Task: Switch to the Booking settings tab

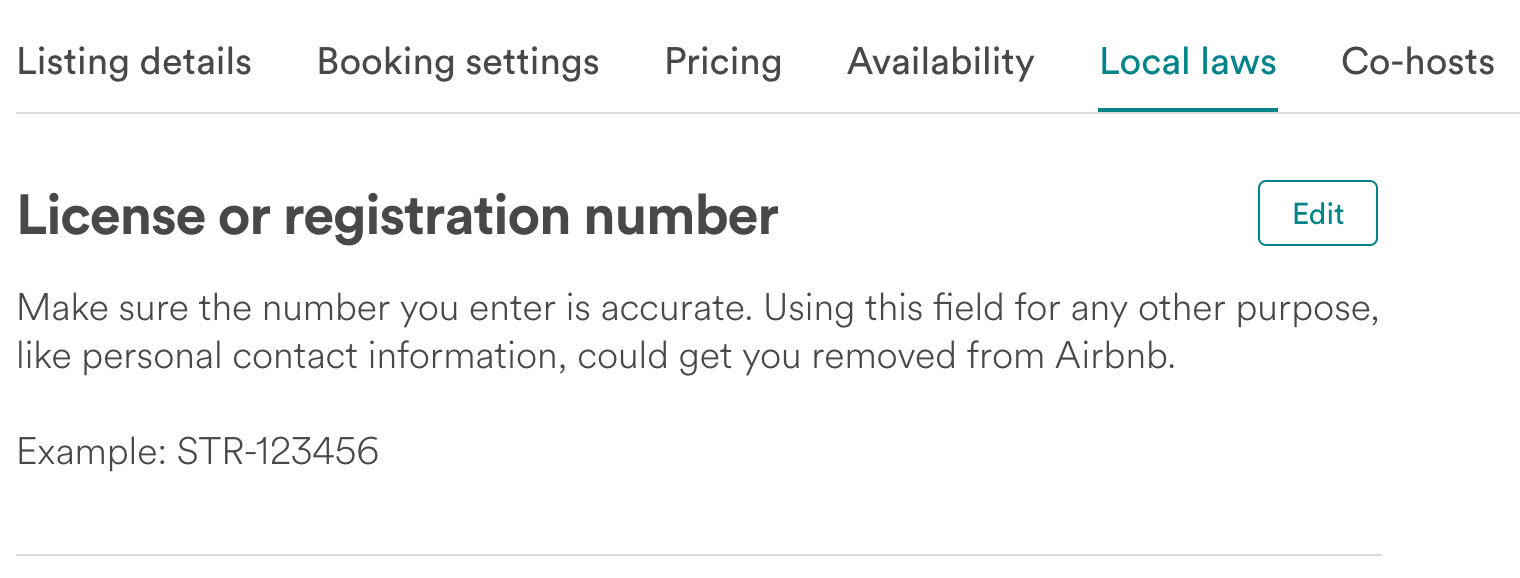Action: tap(458, 62)
